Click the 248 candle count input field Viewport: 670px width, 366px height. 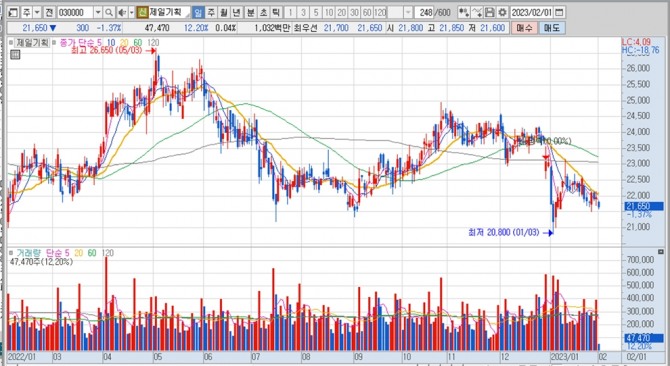[x=425, y=12]
